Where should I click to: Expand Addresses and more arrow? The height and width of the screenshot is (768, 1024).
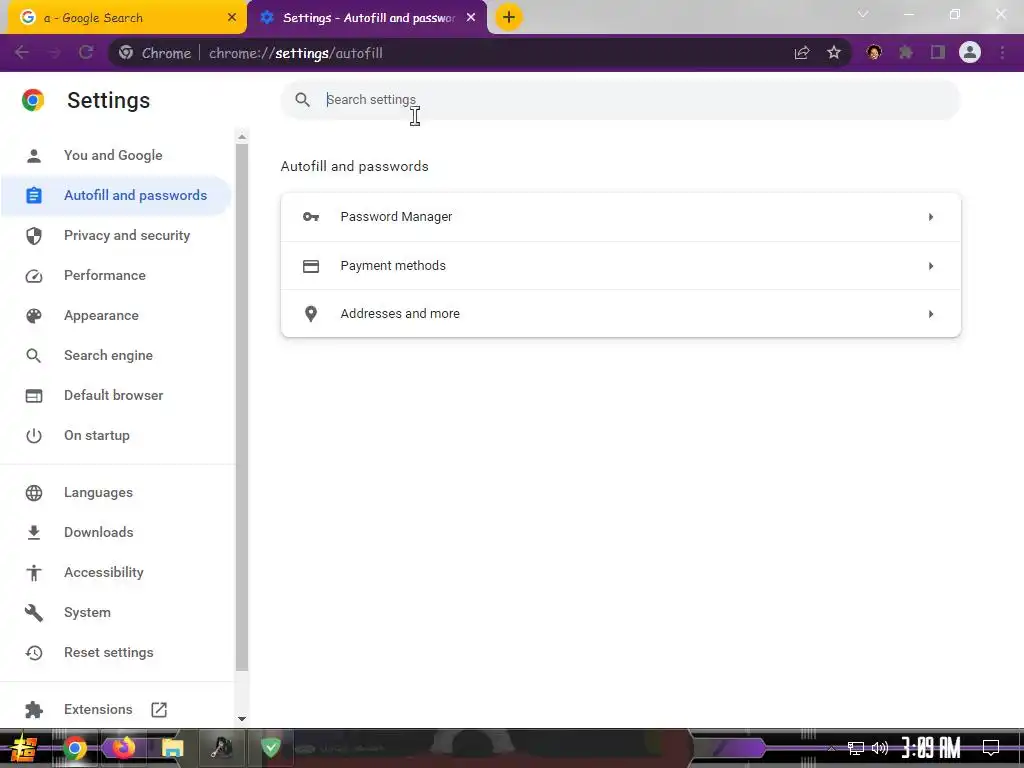pos(931,314)
